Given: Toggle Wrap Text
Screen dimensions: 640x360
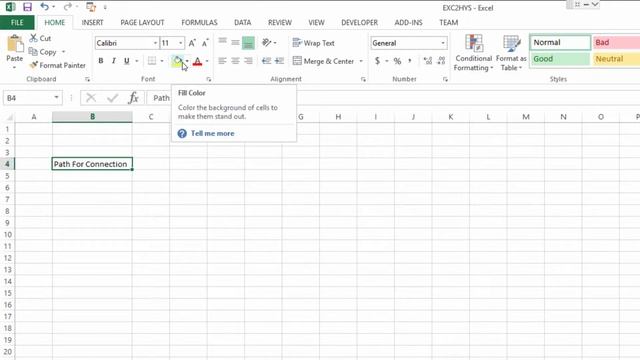Looking at the screenshot, I should click(313, 43).
